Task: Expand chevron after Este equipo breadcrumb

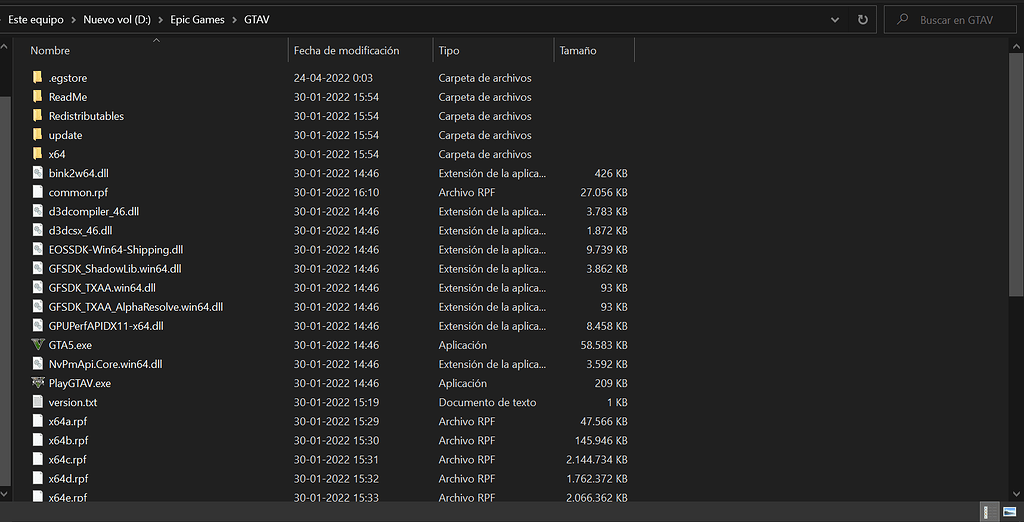Action: [x=73, y=19]
